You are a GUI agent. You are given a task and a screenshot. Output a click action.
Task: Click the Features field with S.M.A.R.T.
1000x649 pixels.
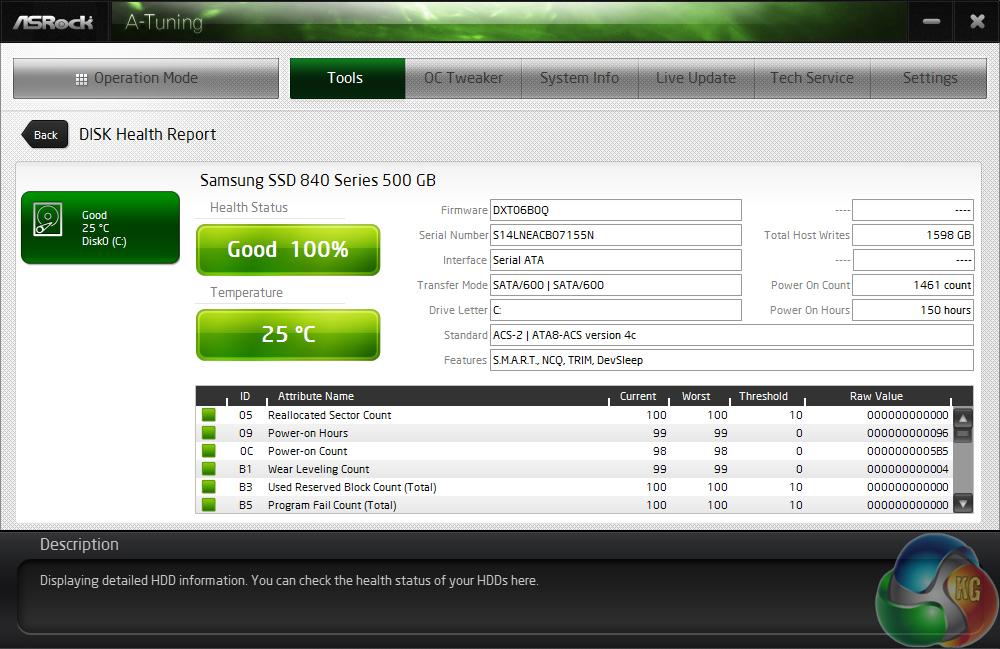coord(732,360)
